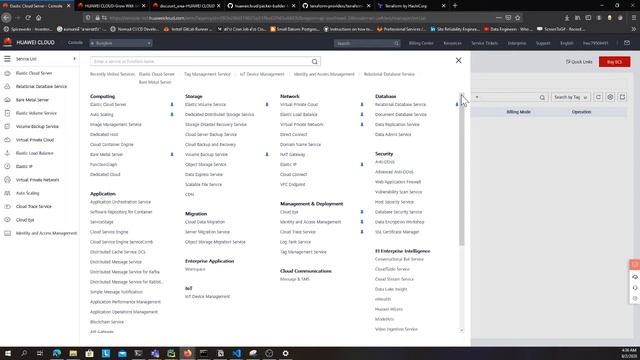Screen dimensions: 640x360
Task: Switch to Terraform by HashiCorp tab
Action: tap(411, 6)
